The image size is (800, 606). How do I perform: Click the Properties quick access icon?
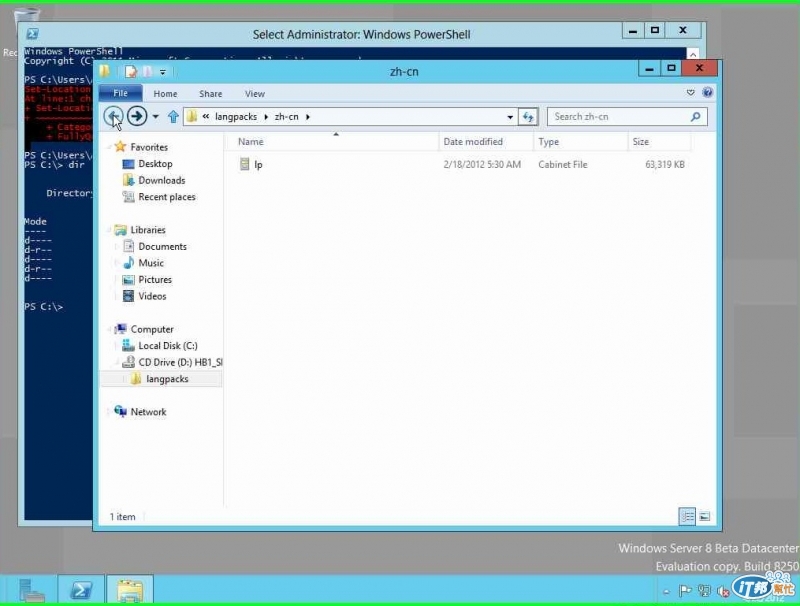click(x=131, y=72)
